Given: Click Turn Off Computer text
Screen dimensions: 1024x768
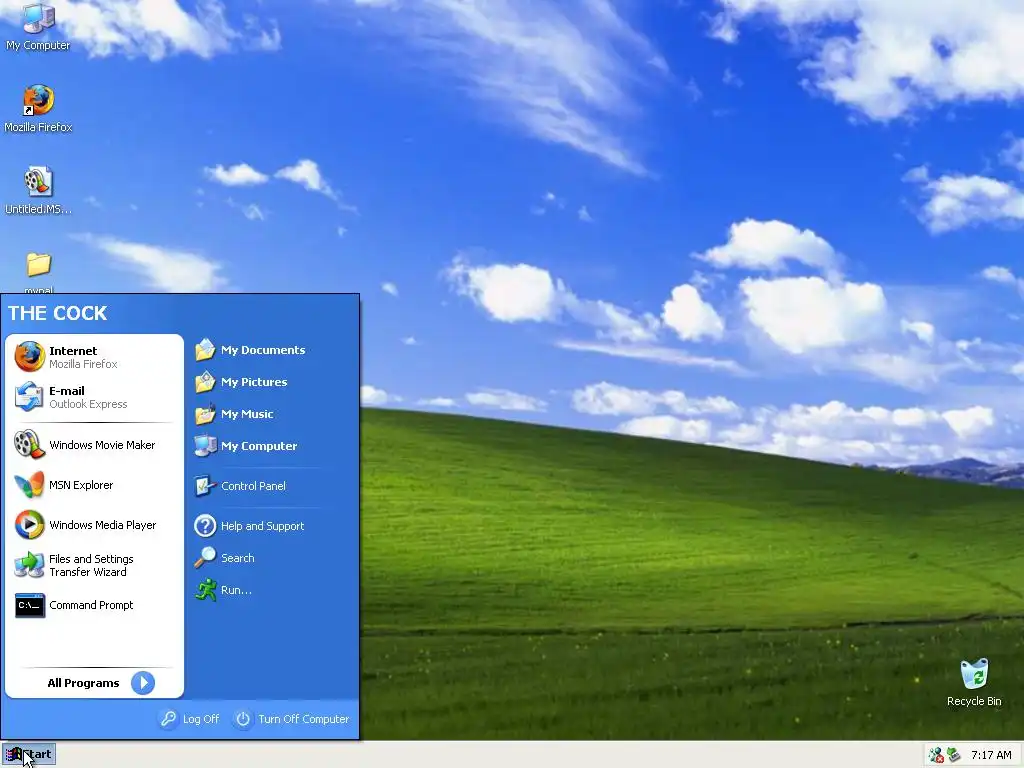Looking at the screenshot, I should [304, 719].
